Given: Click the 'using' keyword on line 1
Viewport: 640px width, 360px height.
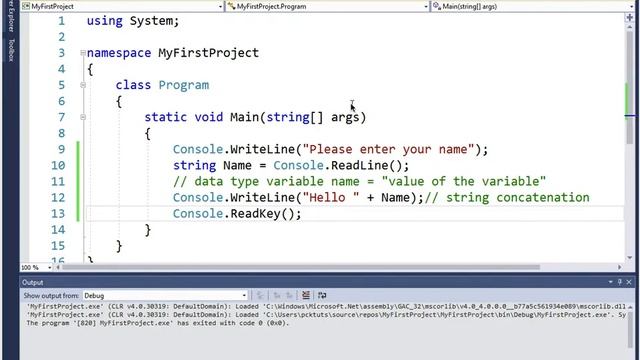Looking at the screenshot, I should tap(104, 21).
